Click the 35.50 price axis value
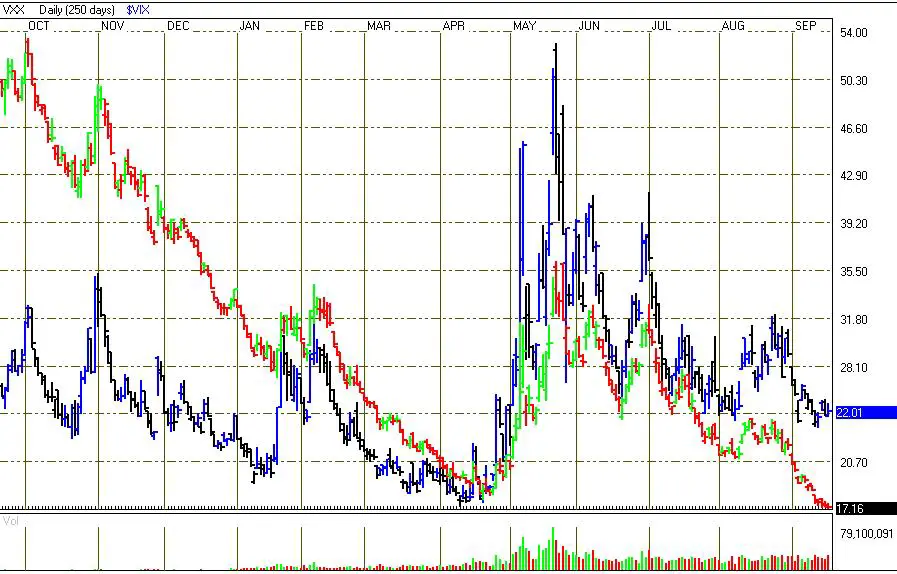 854,272
